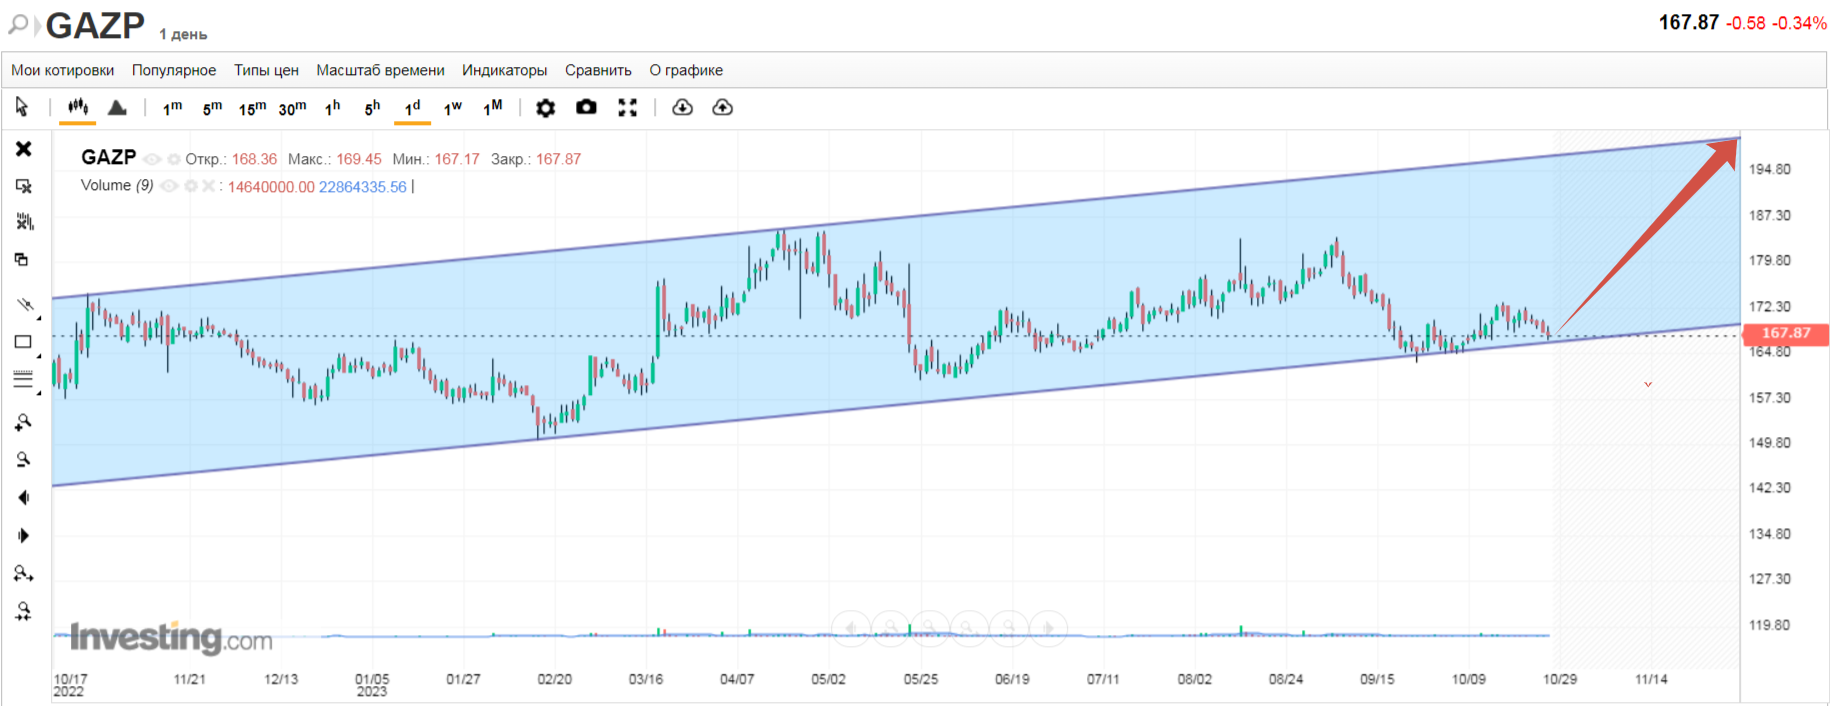Select the trend line drawing tool
Image resolution: width=1830 pixels, height=706 pixels.
pyautogui.click(x=25, y=304)
